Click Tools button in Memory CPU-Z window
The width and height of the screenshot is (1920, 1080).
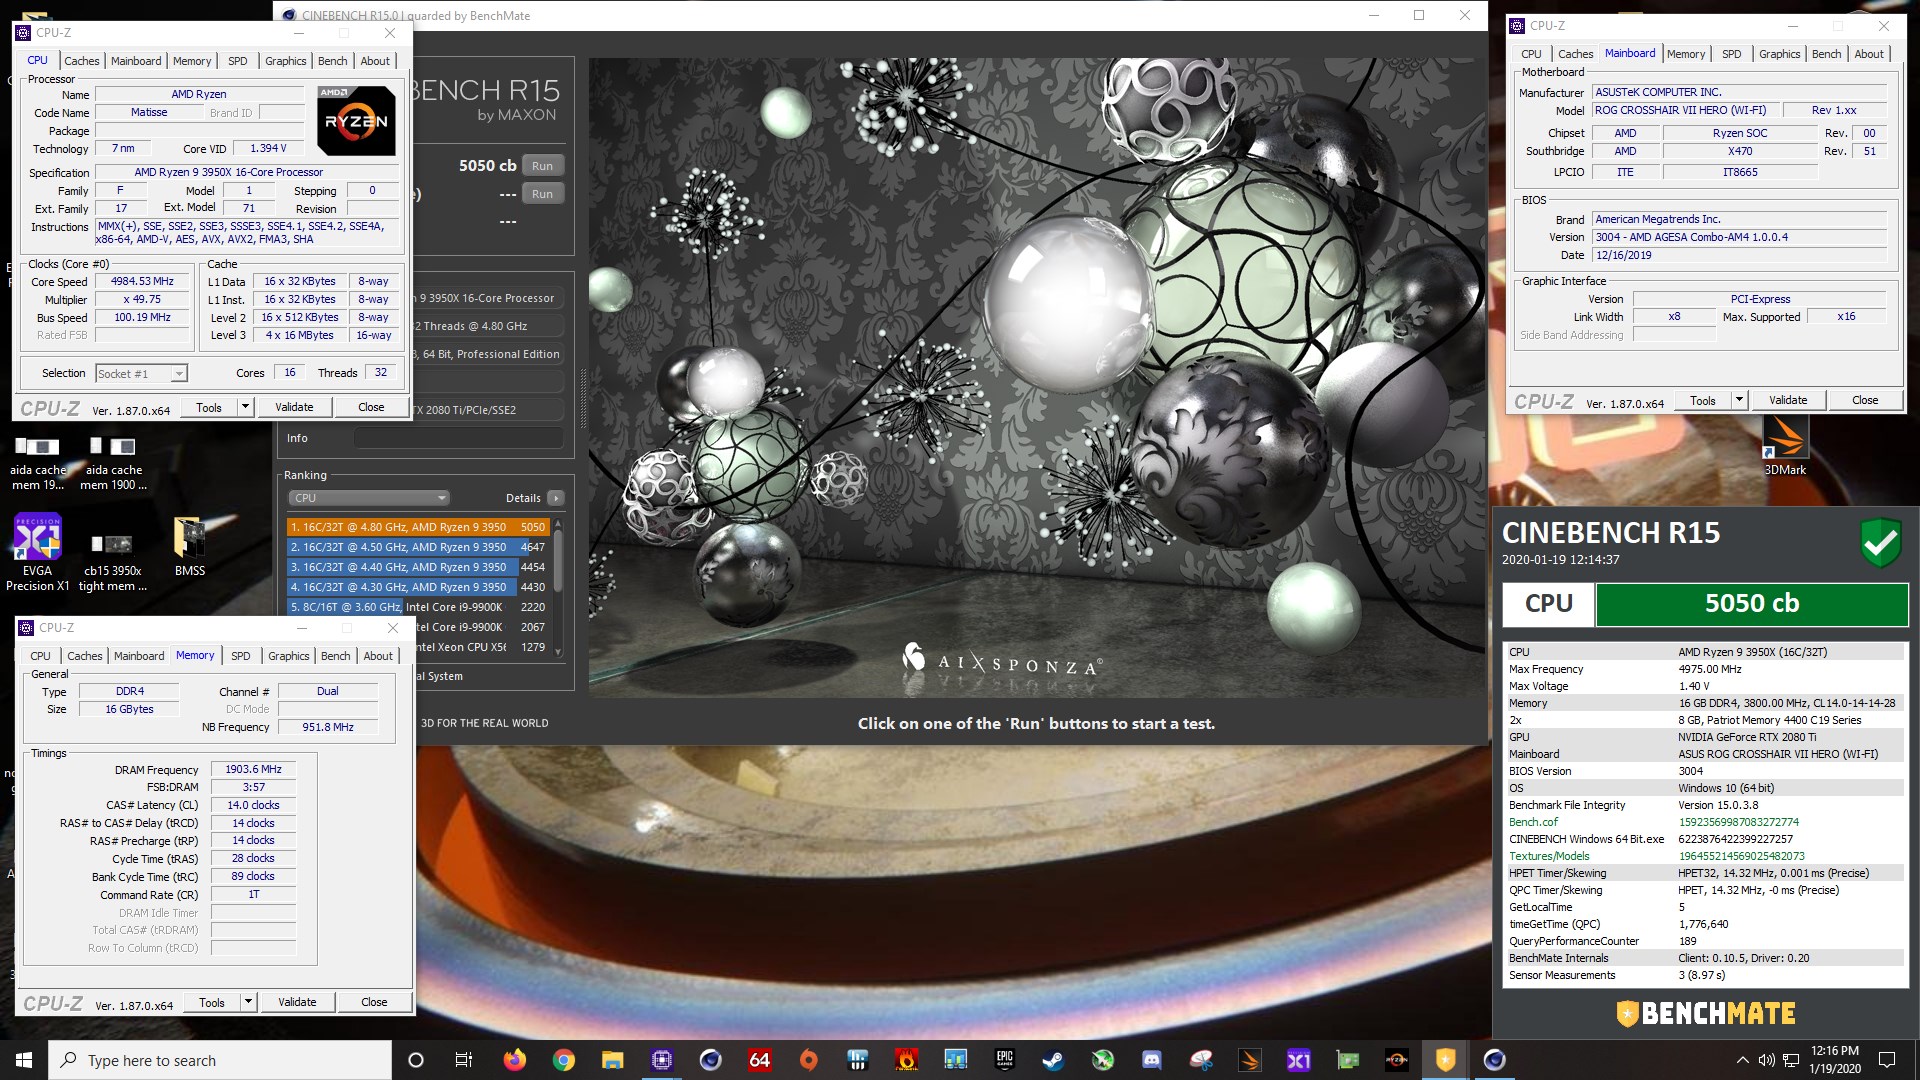[x=212, y=1002]
